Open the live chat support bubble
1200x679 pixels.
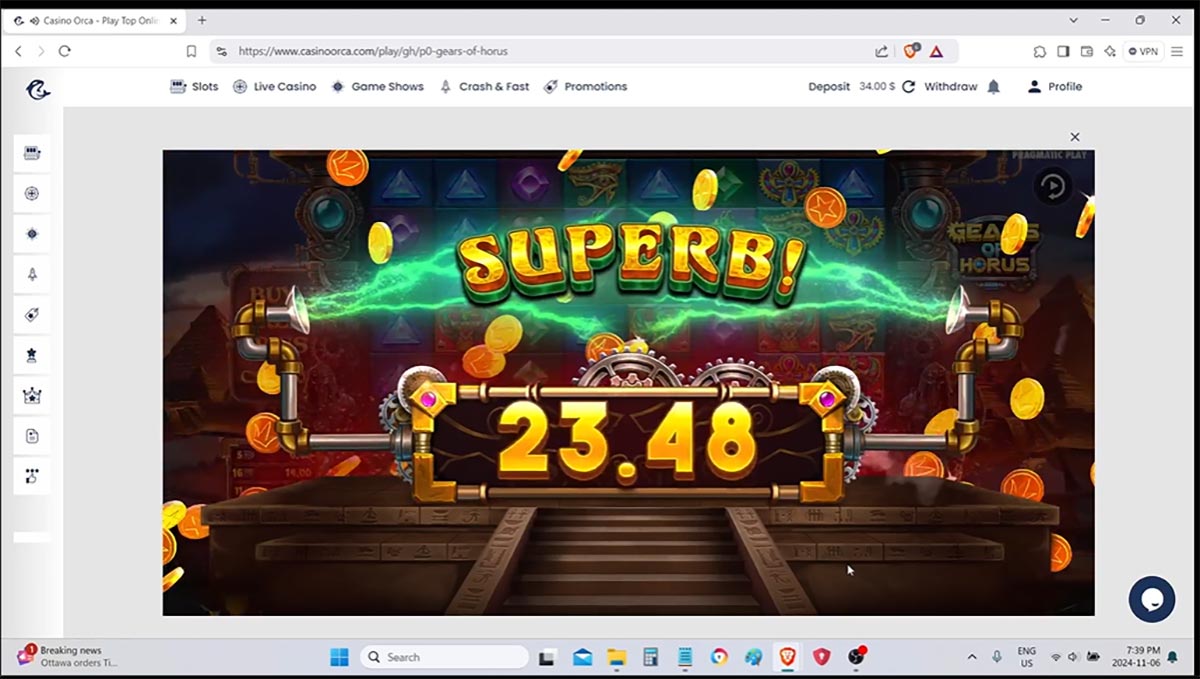click(1151, 599)
